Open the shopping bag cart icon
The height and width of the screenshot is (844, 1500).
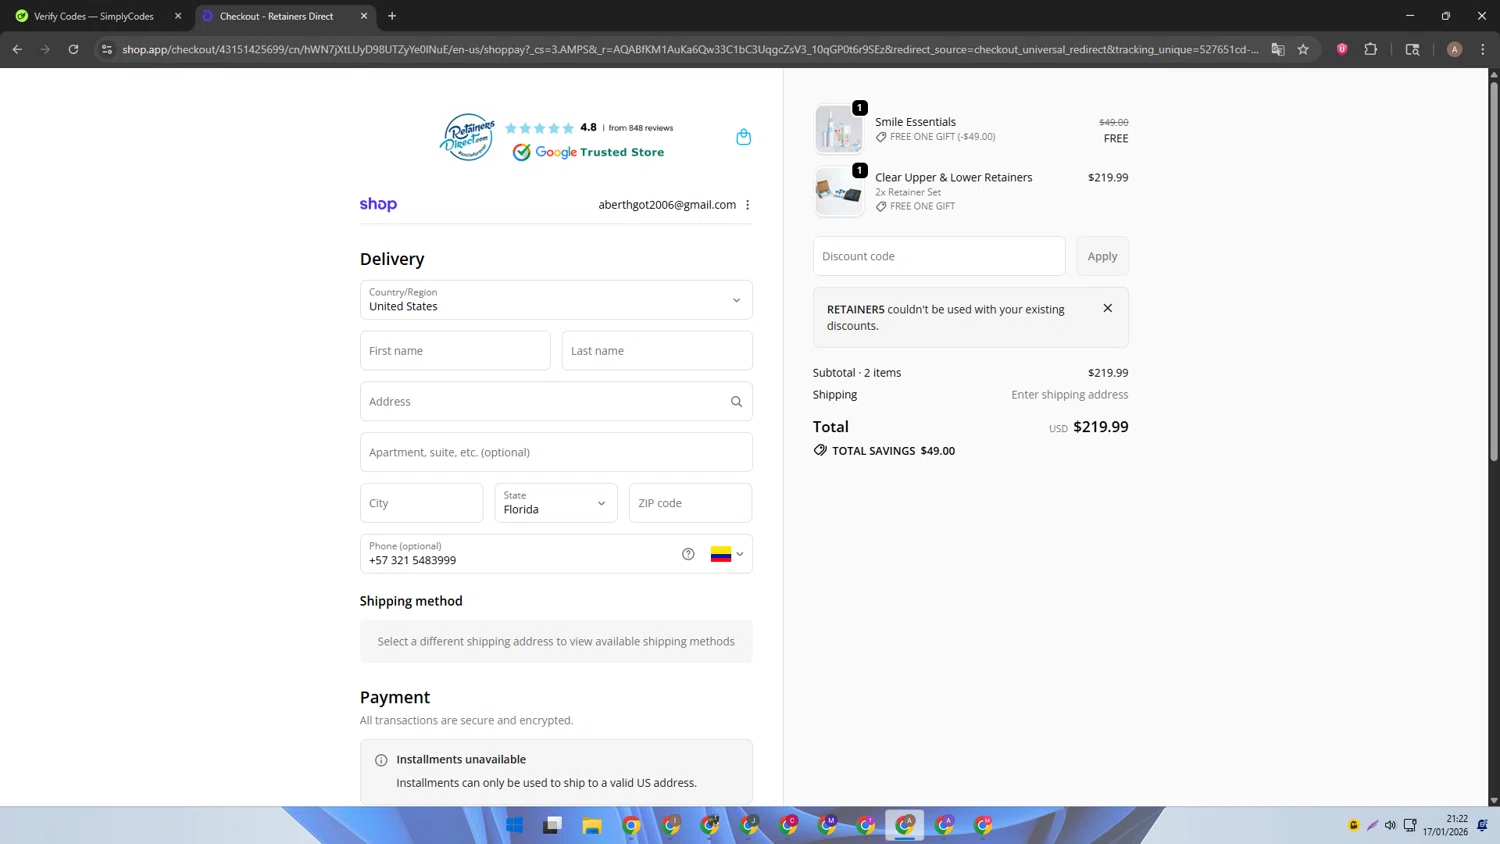(x=743, y=137)
